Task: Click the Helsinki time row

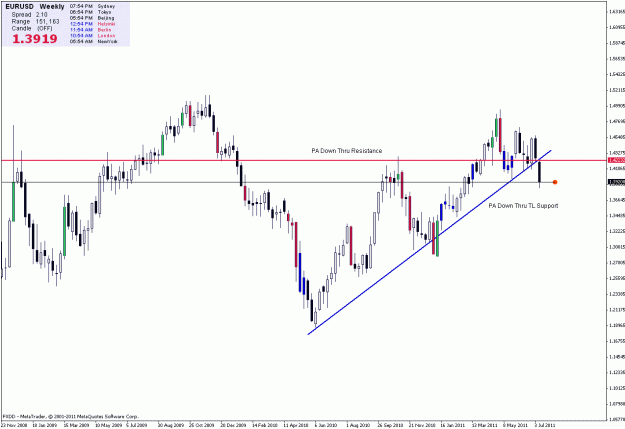Action: click(x=92, y=24)
